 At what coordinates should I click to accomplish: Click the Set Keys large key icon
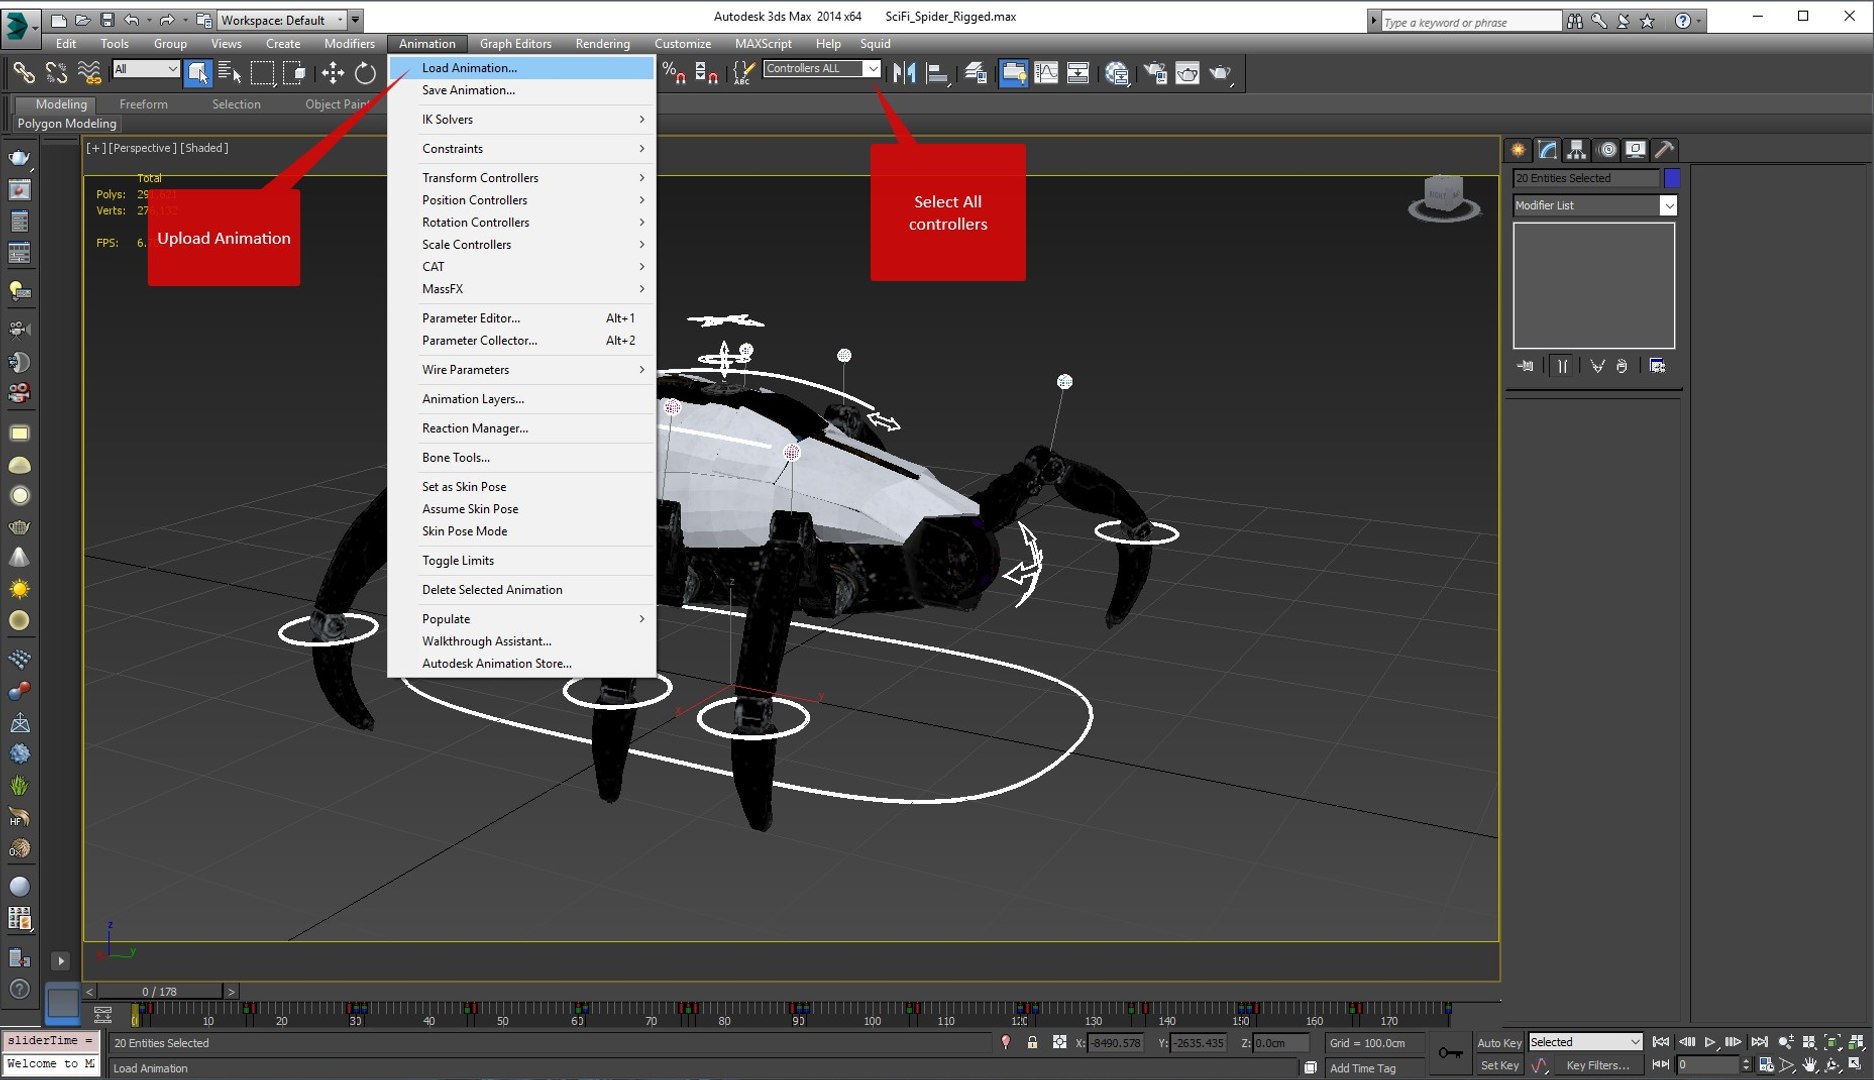coord(1449,1052)
